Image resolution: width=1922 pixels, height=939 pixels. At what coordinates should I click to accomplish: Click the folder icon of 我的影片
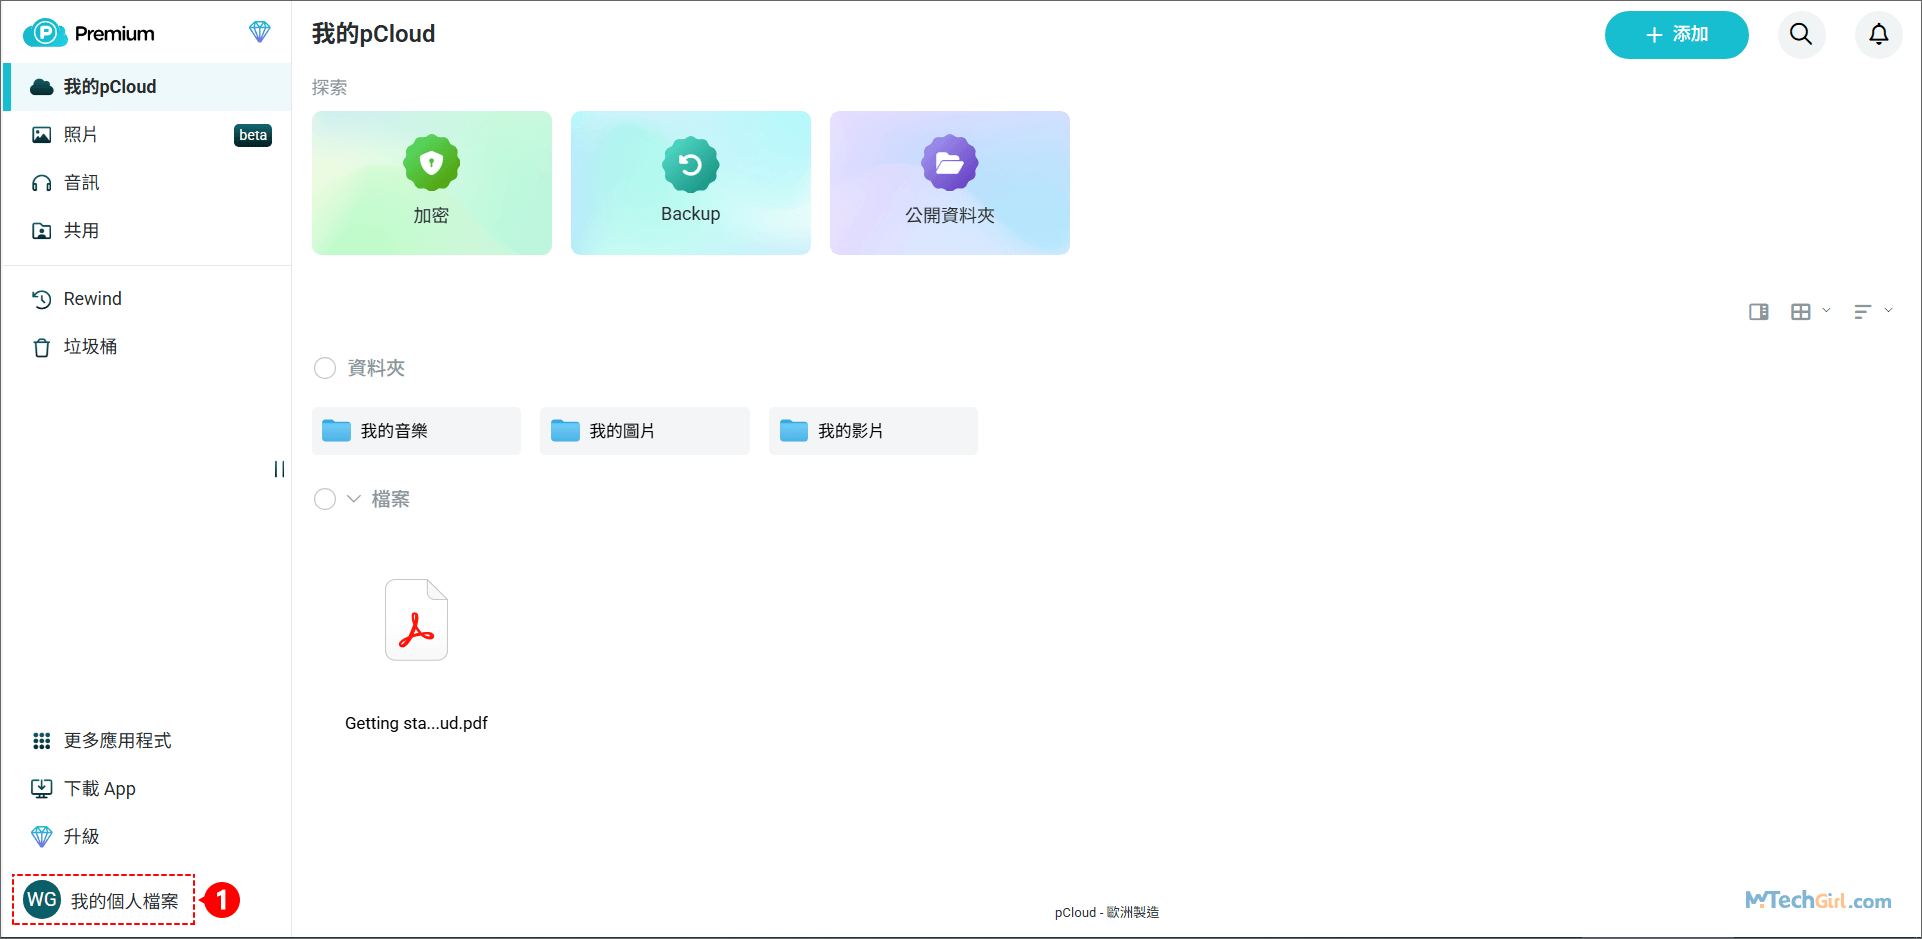[x=794, y=431]
